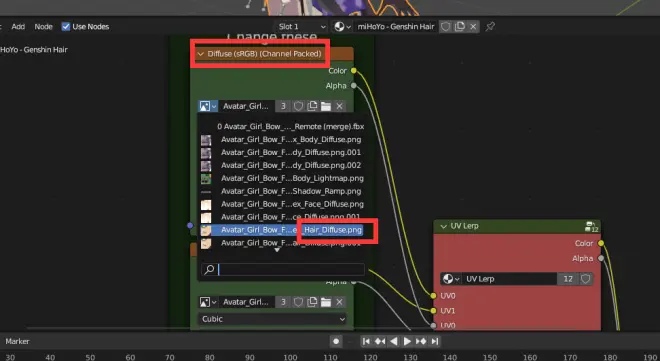Choose the Body_Lightmap.png image from list

click(282, 178)
